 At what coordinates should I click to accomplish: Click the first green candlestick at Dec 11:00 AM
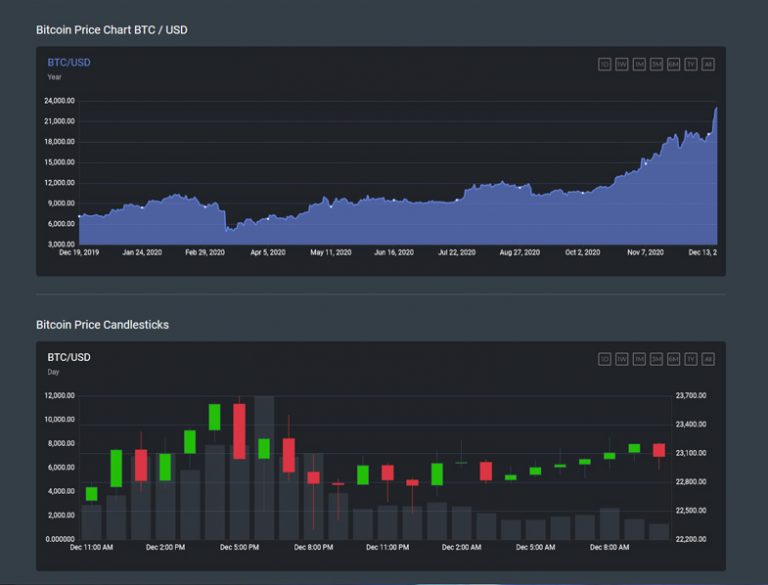click(x=92, y=494)
